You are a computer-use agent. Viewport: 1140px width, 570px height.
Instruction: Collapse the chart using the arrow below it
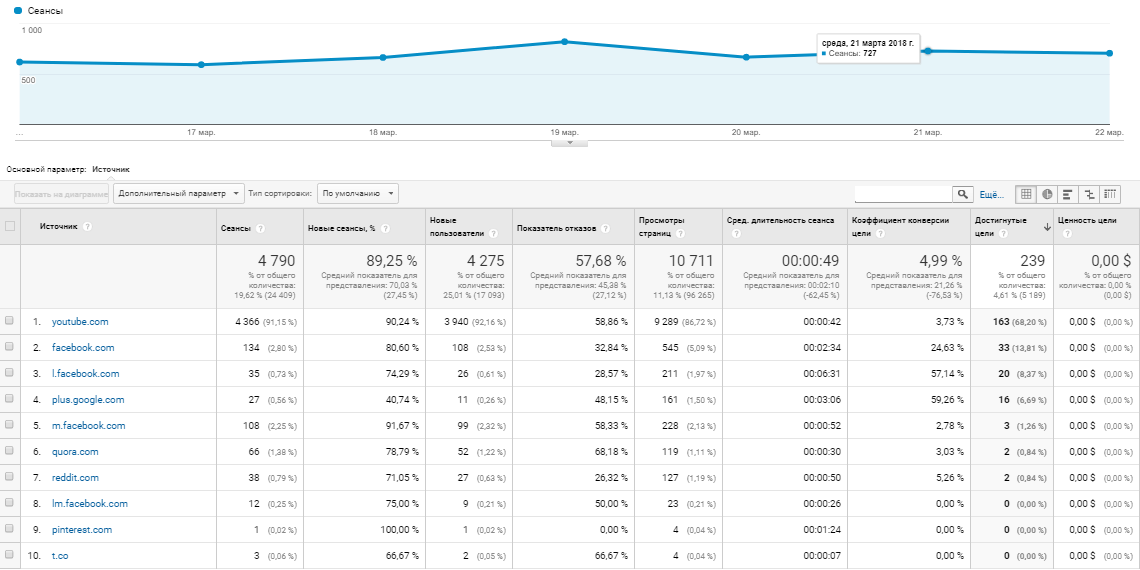pos(570,143)
